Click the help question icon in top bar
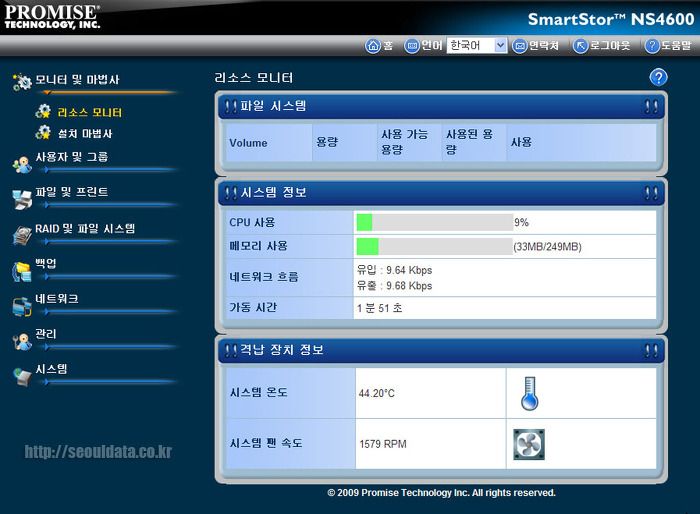Viewport: 700px width, 514px height. tap(652, 46)
